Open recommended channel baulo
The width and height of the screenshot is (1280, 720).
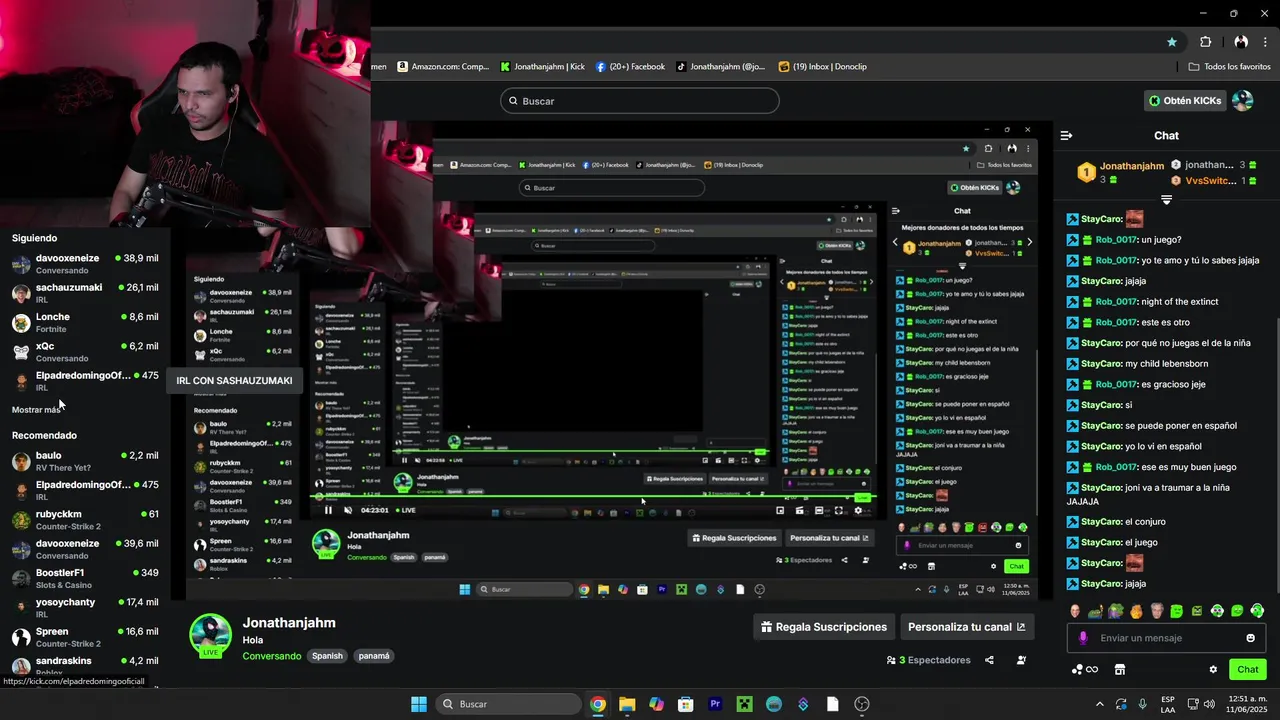85,460
